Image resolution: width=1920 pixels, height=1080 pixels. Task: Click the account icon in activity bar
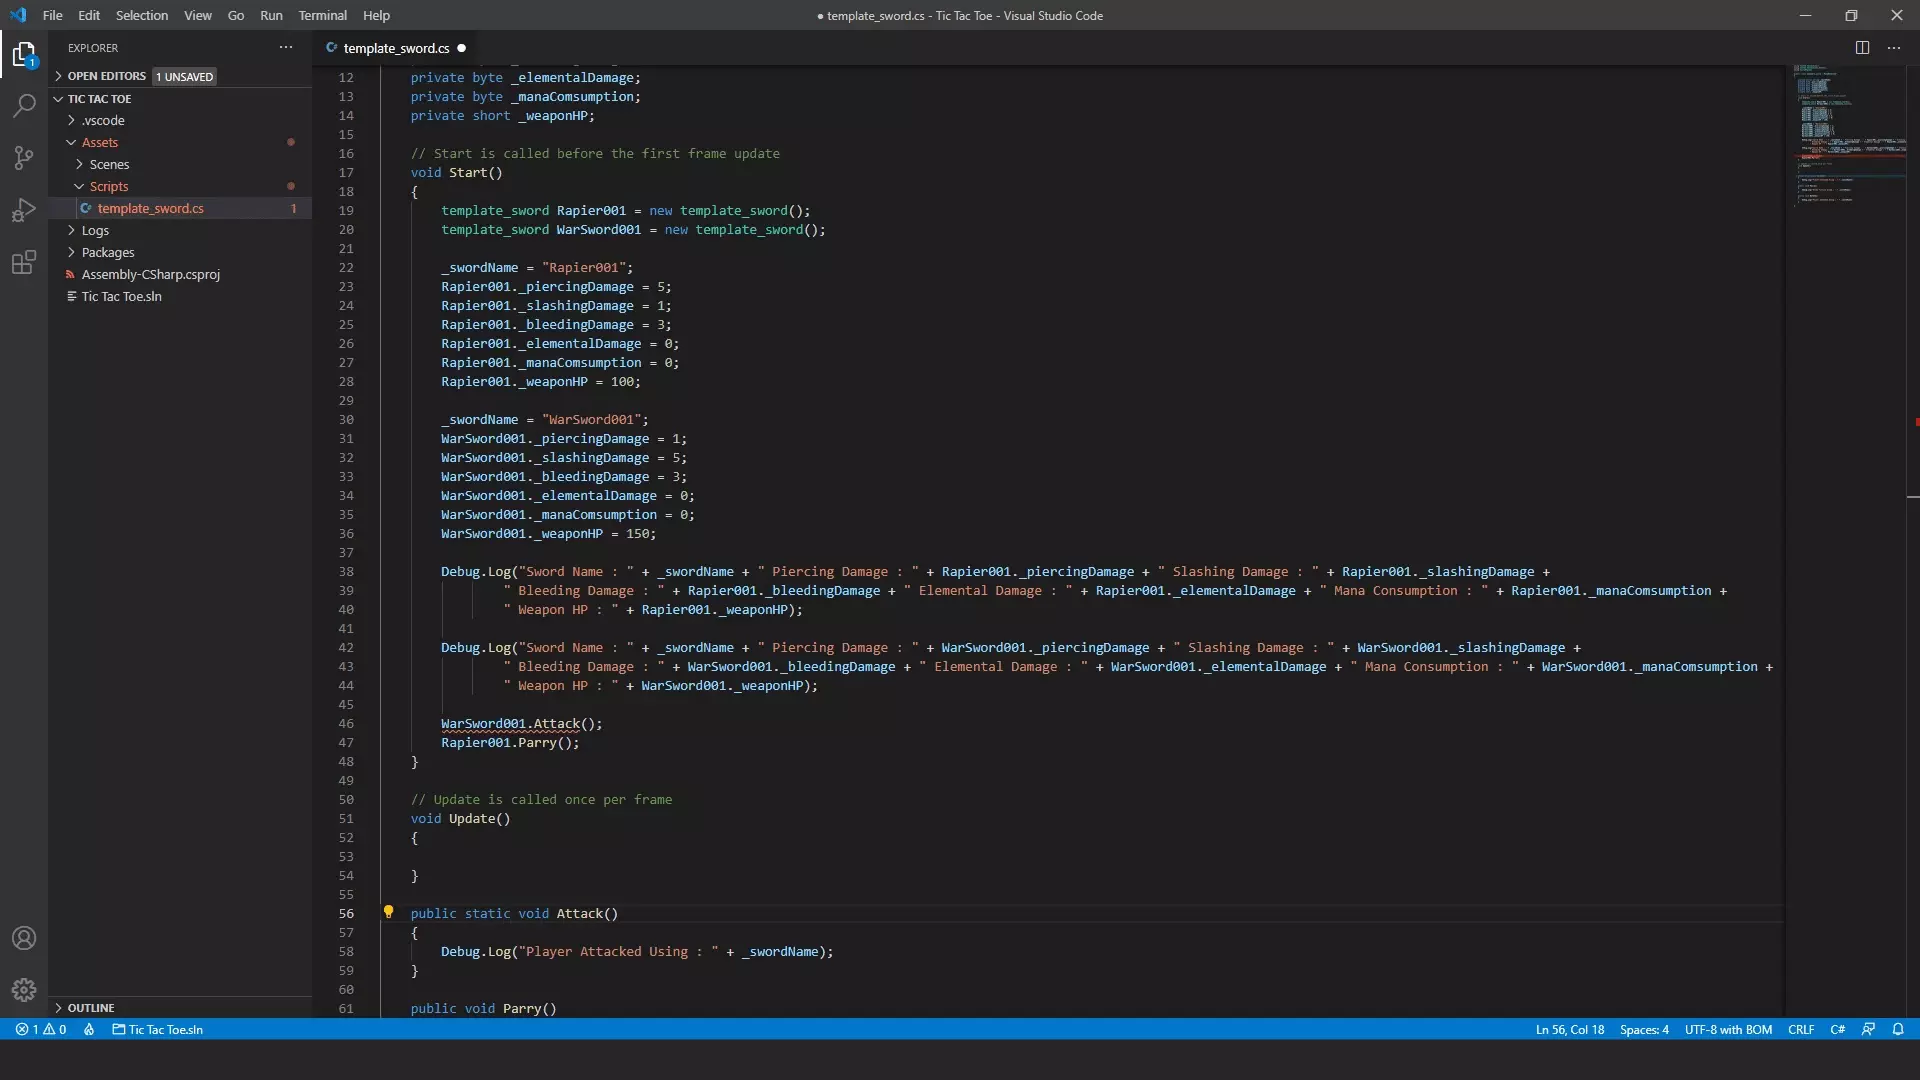[24, 938]
